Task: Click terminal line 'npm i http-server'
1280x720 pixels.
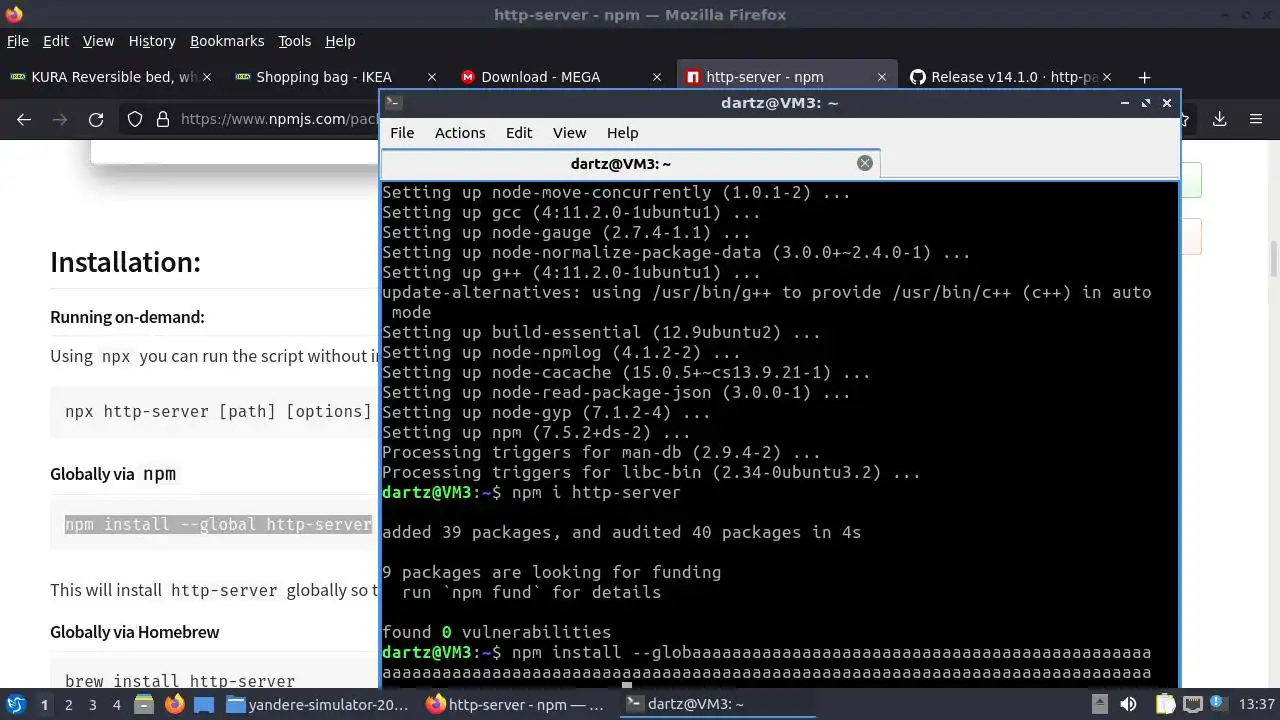Action: coord(596,492)
